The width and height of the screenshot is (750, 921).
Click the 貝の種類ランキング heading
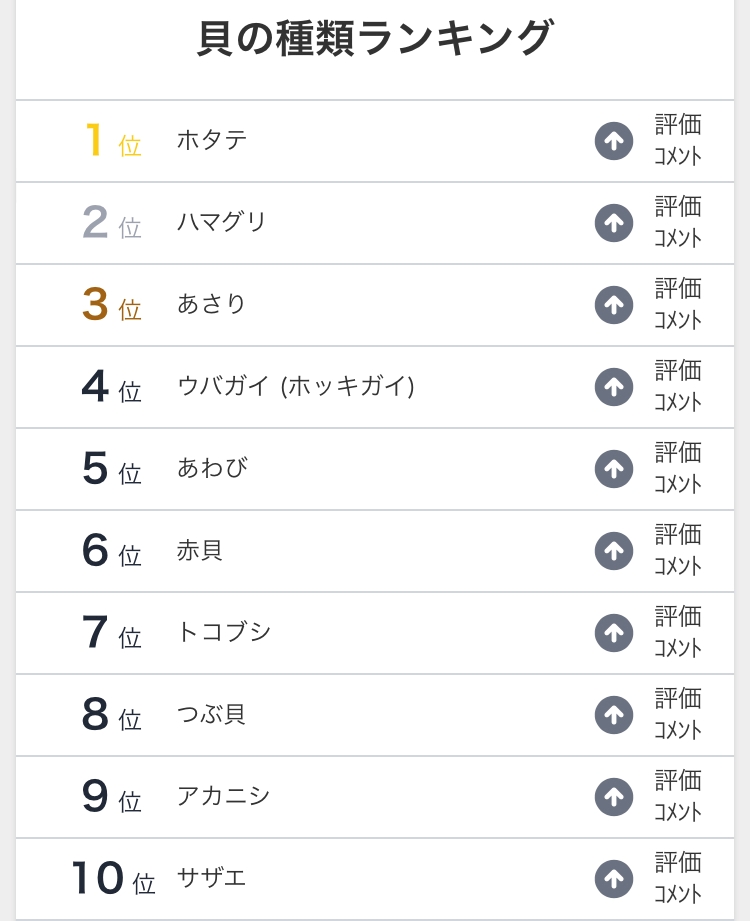[x=375, y=39]
